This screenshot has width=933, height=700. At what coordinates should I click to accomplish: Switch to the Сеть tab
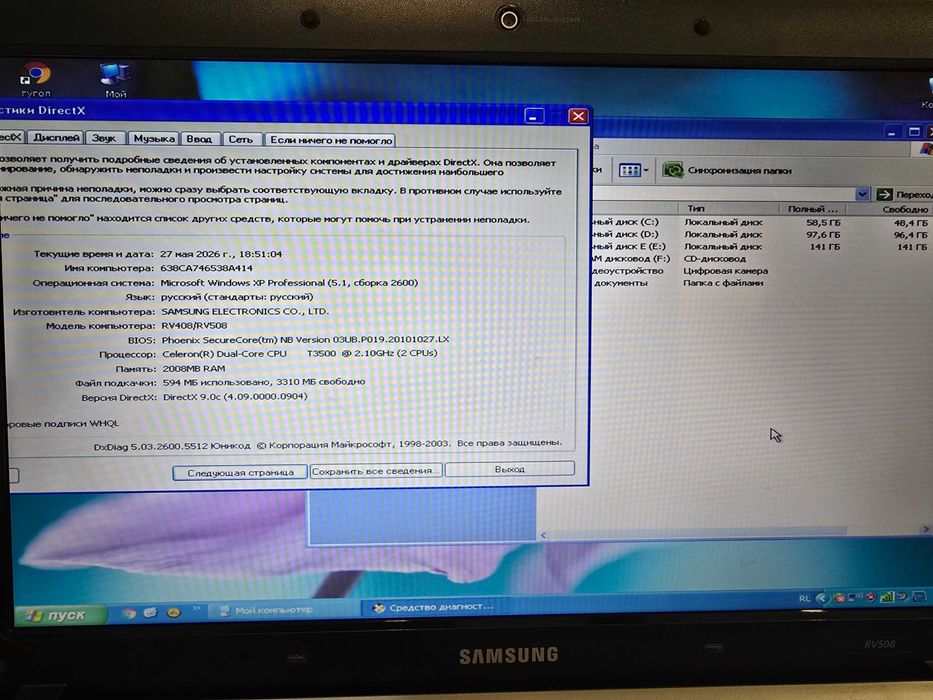[x=240, y=139]
